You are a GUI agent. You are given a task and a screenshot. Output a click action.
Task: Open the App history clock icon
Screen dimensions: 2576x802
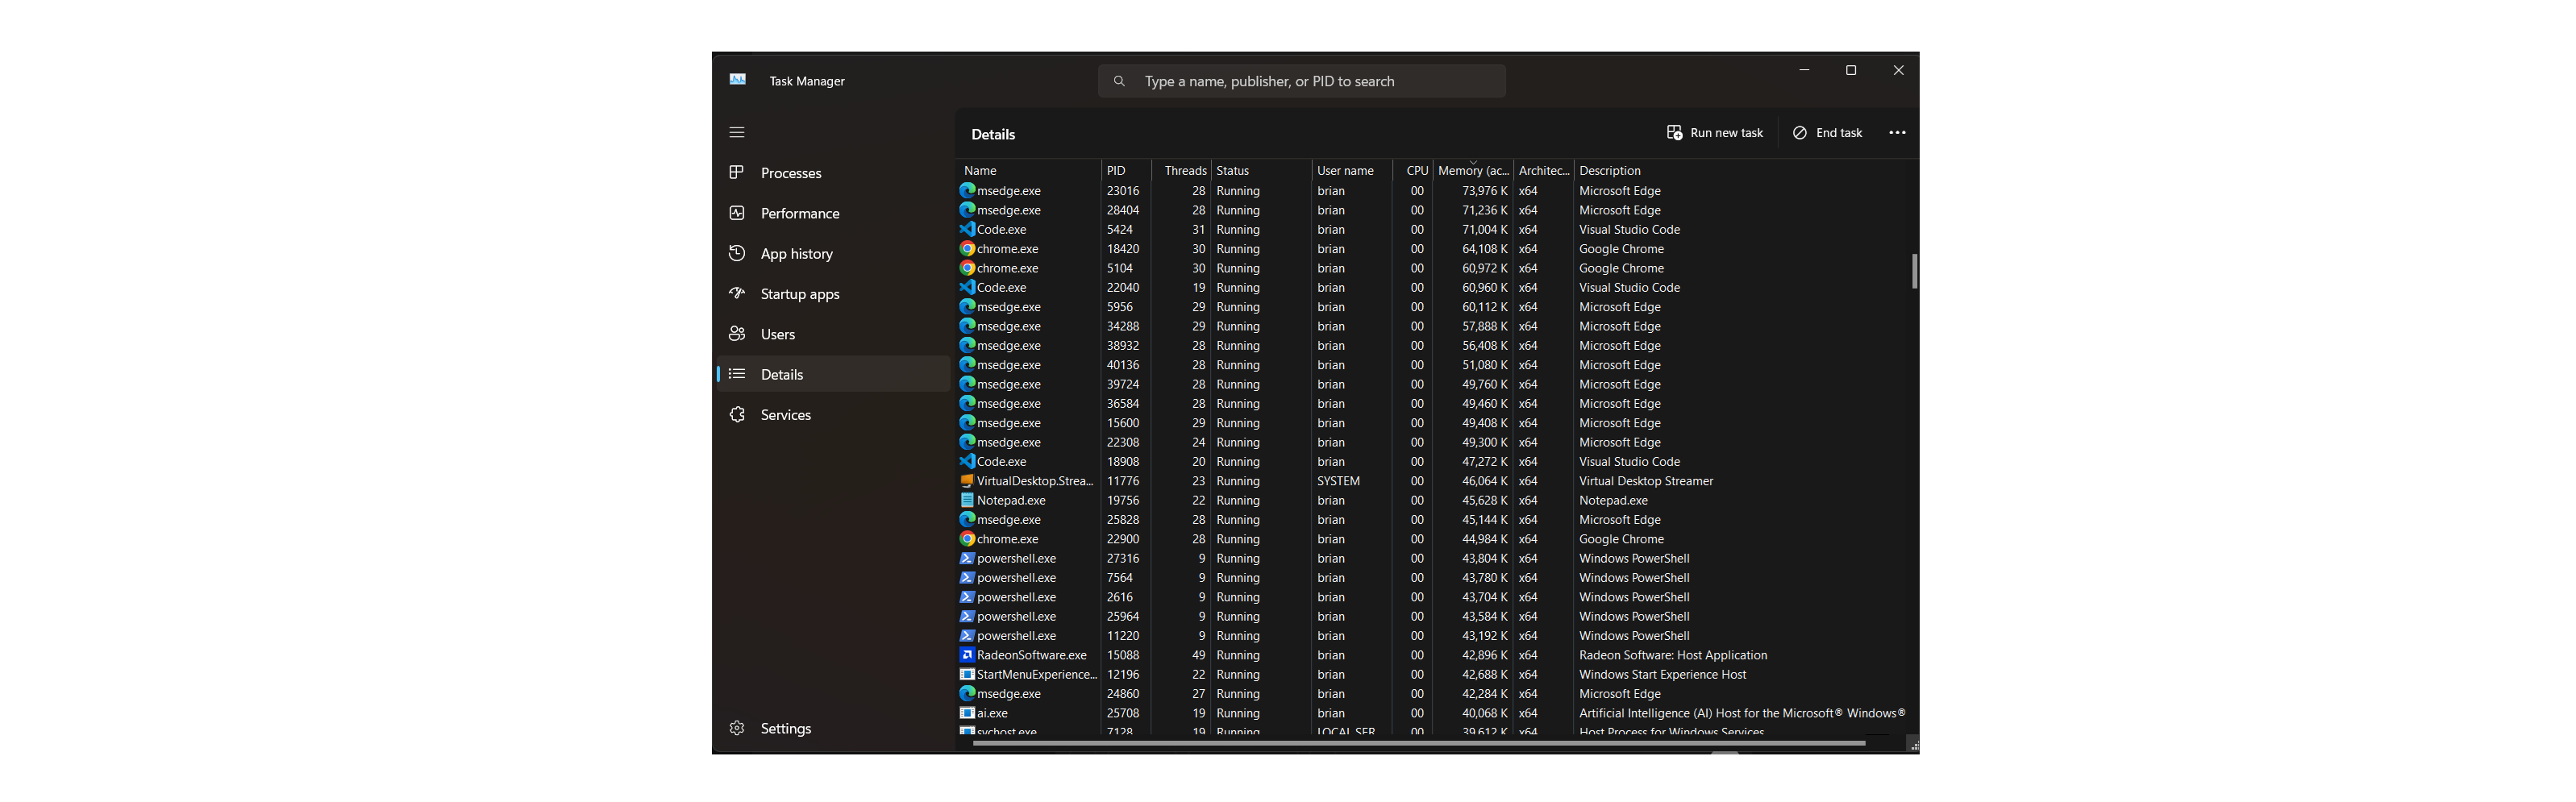click(737, 253)
